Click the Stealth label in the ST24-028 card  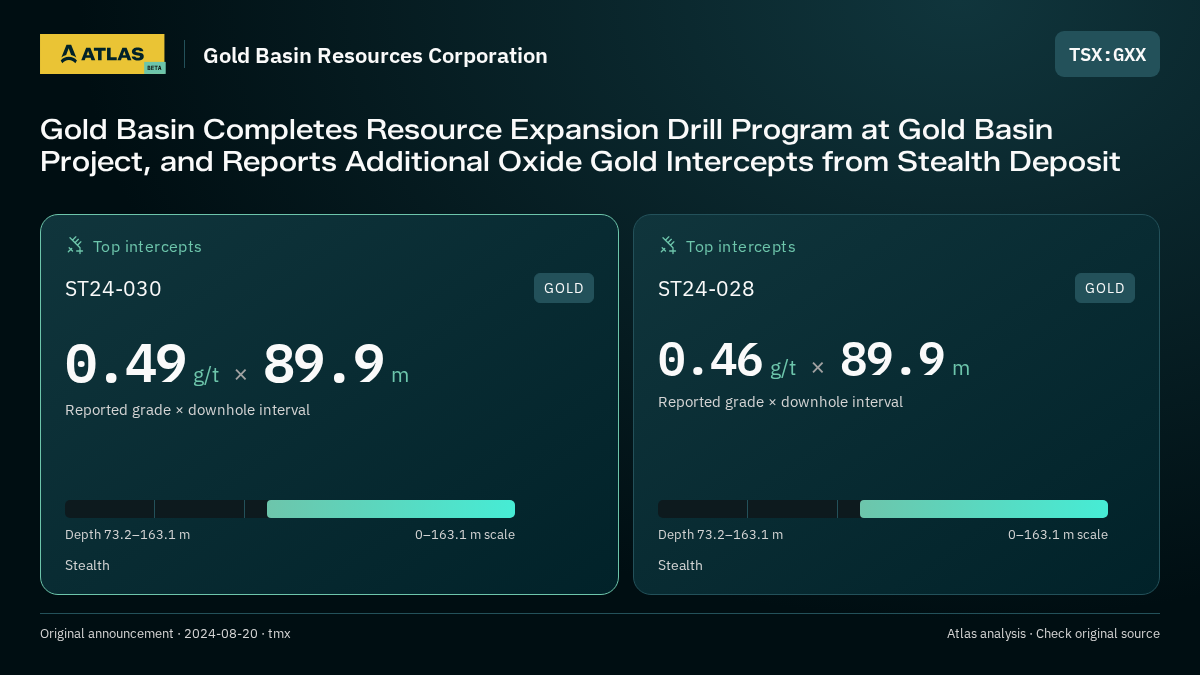pyautogui.click(x=680, y=566)
